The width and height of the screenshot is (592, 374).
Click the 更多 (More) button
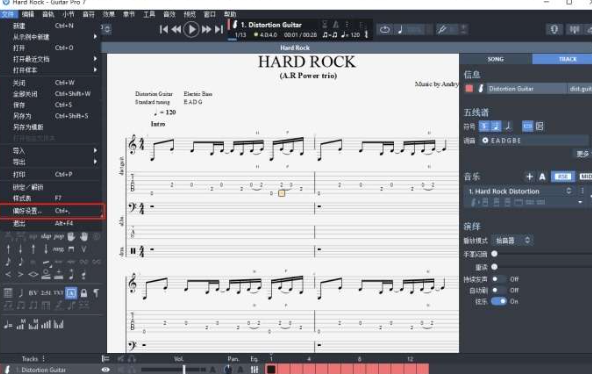583,154
